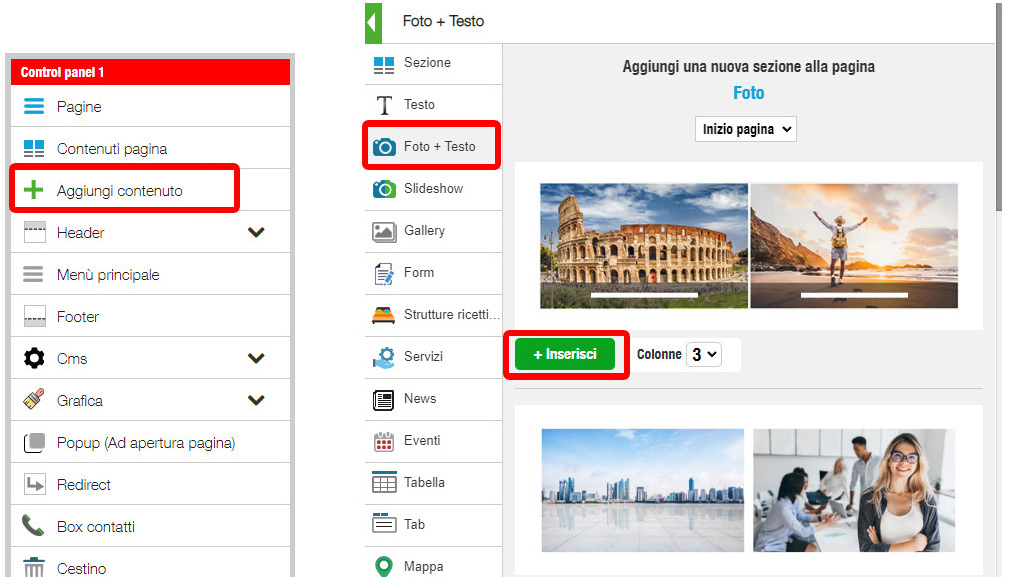Viewport: 1009px width, 577px height.
Task: Click the Cestino trash icon
Action: click(34, 567)
